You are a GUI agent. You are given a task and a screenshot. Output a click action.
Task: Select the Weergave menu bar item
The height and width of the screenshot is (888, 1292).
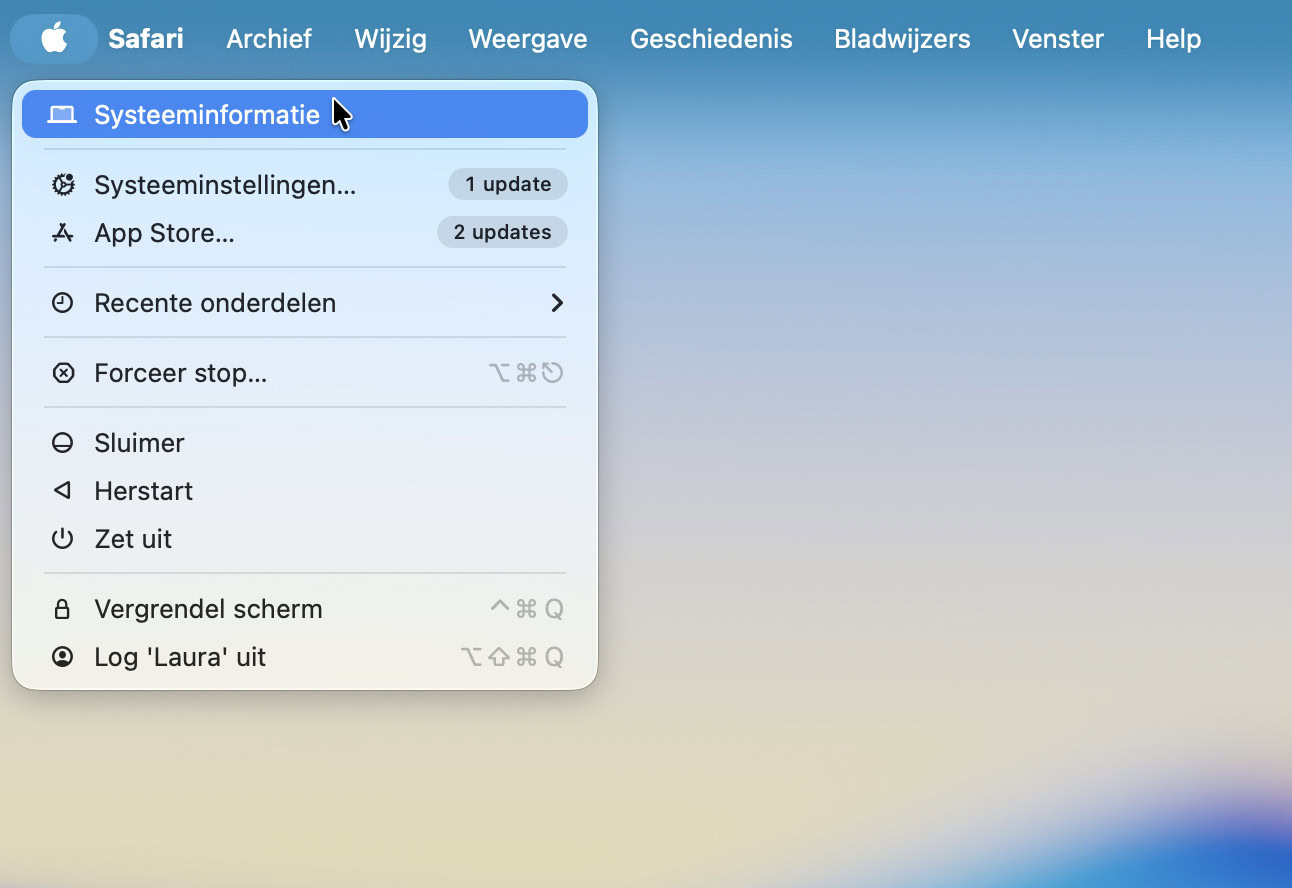click(x=528, y=39)
